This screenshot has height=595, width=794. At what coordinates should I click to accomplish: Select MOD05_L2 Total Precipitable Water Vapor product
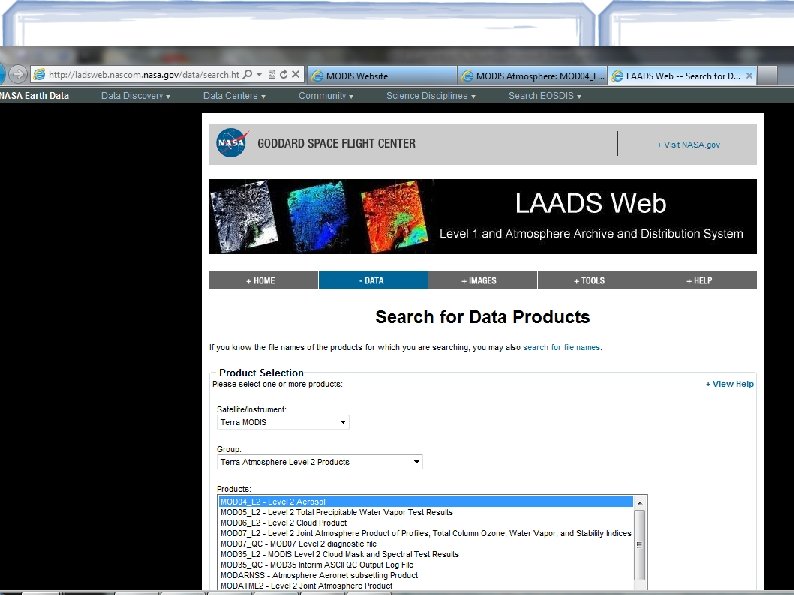(x=426, y=512)
